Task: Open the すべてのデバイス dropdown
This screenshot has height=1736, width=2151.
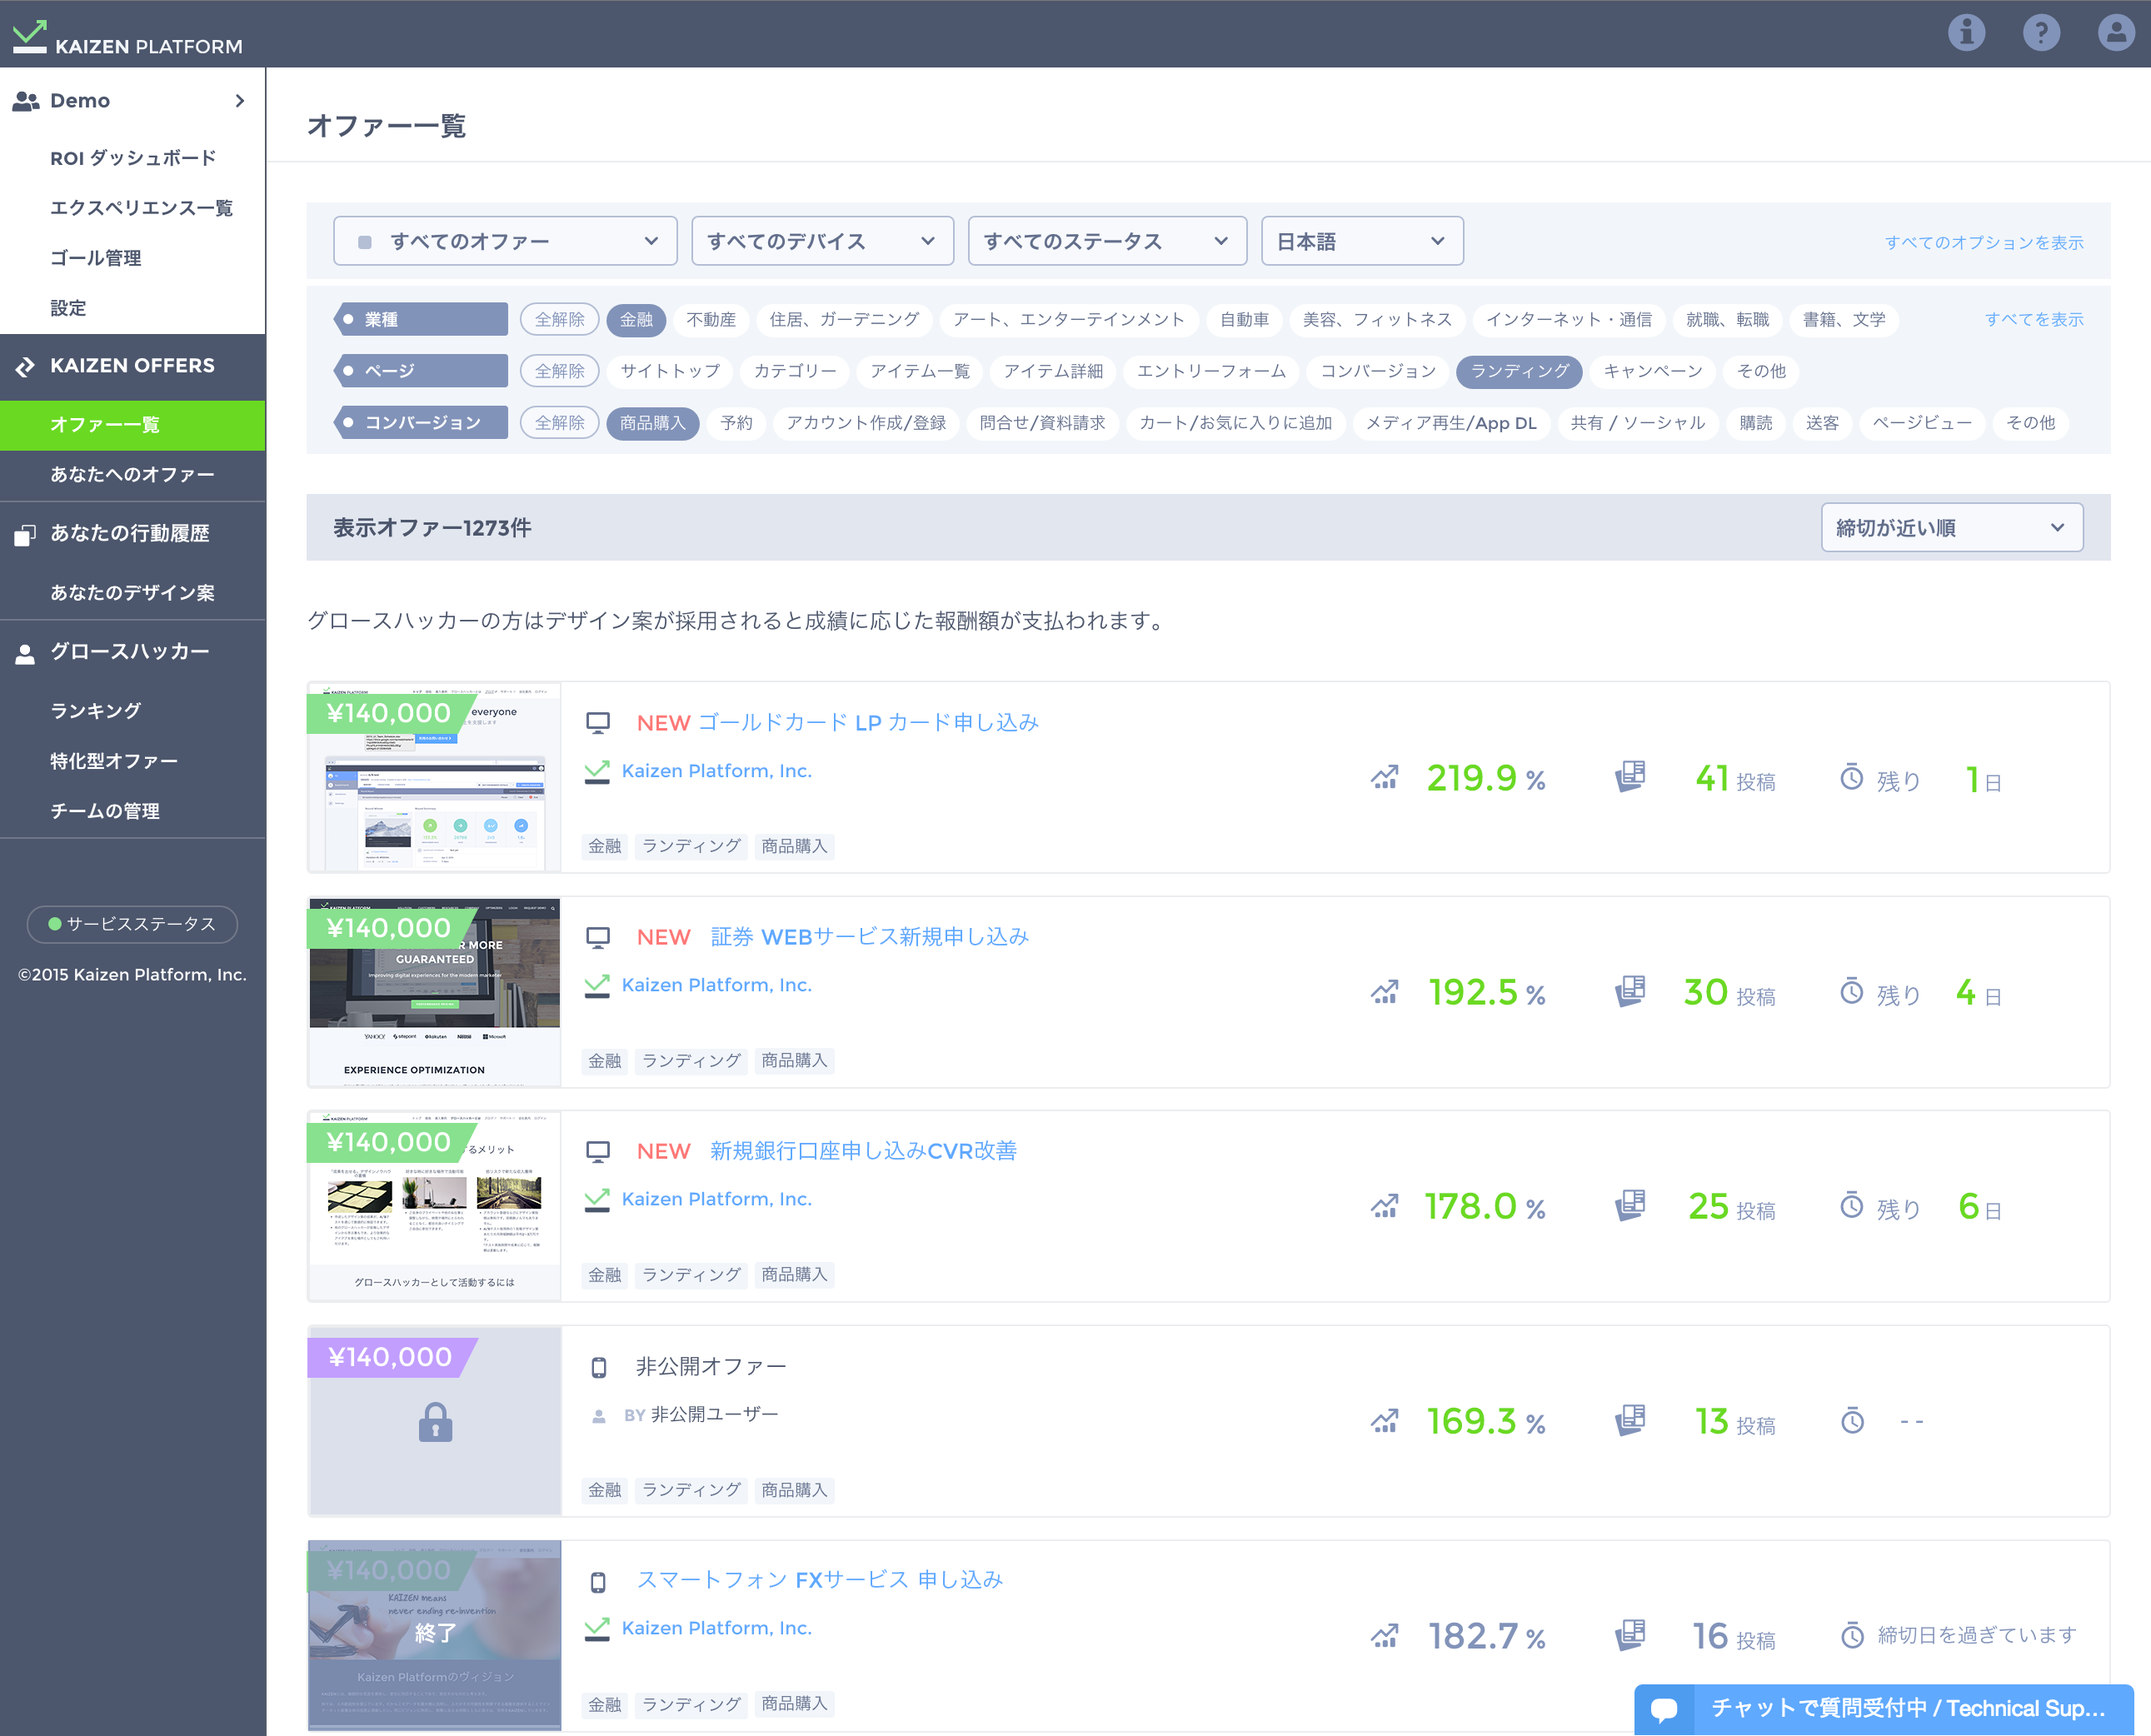Action: pos(822,241)
